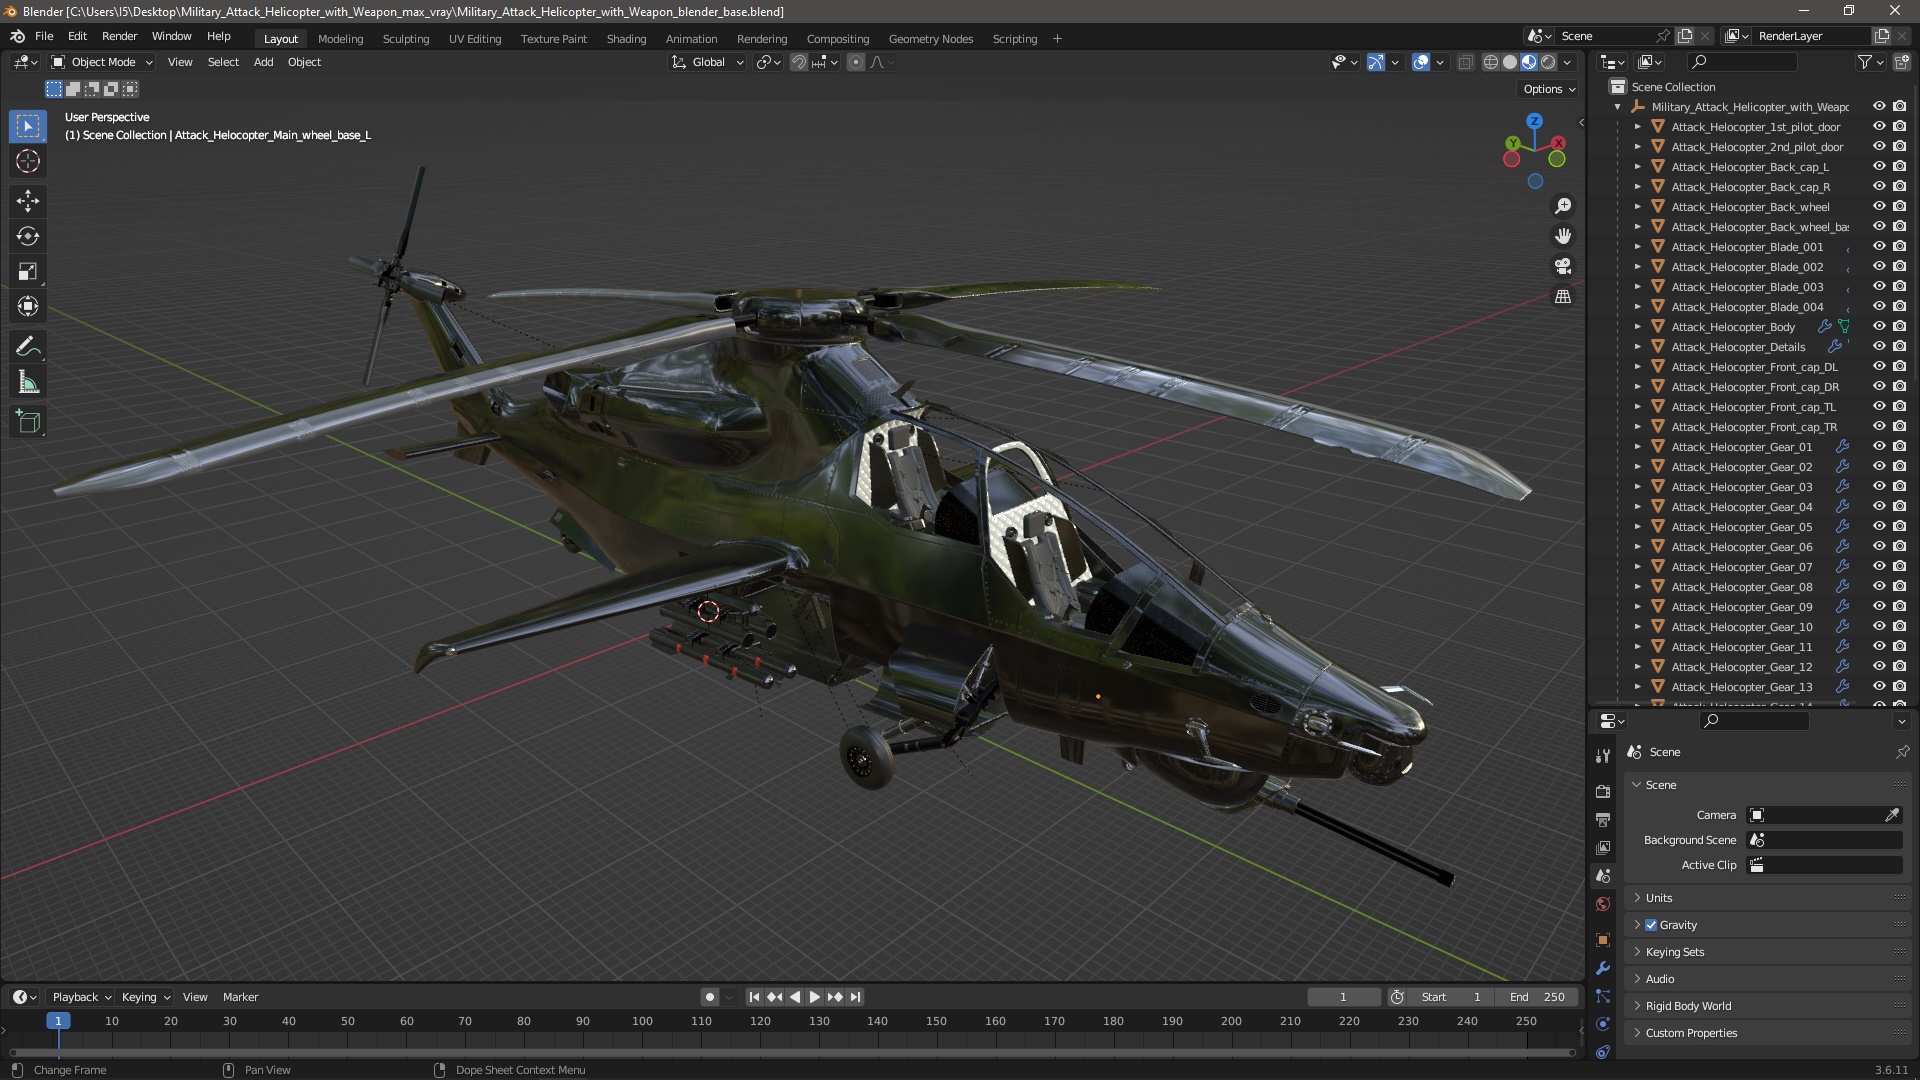Toggle render visibility for Attack_Helocopter_Gear_05

pyautogui.click(x=1899, y=526)
